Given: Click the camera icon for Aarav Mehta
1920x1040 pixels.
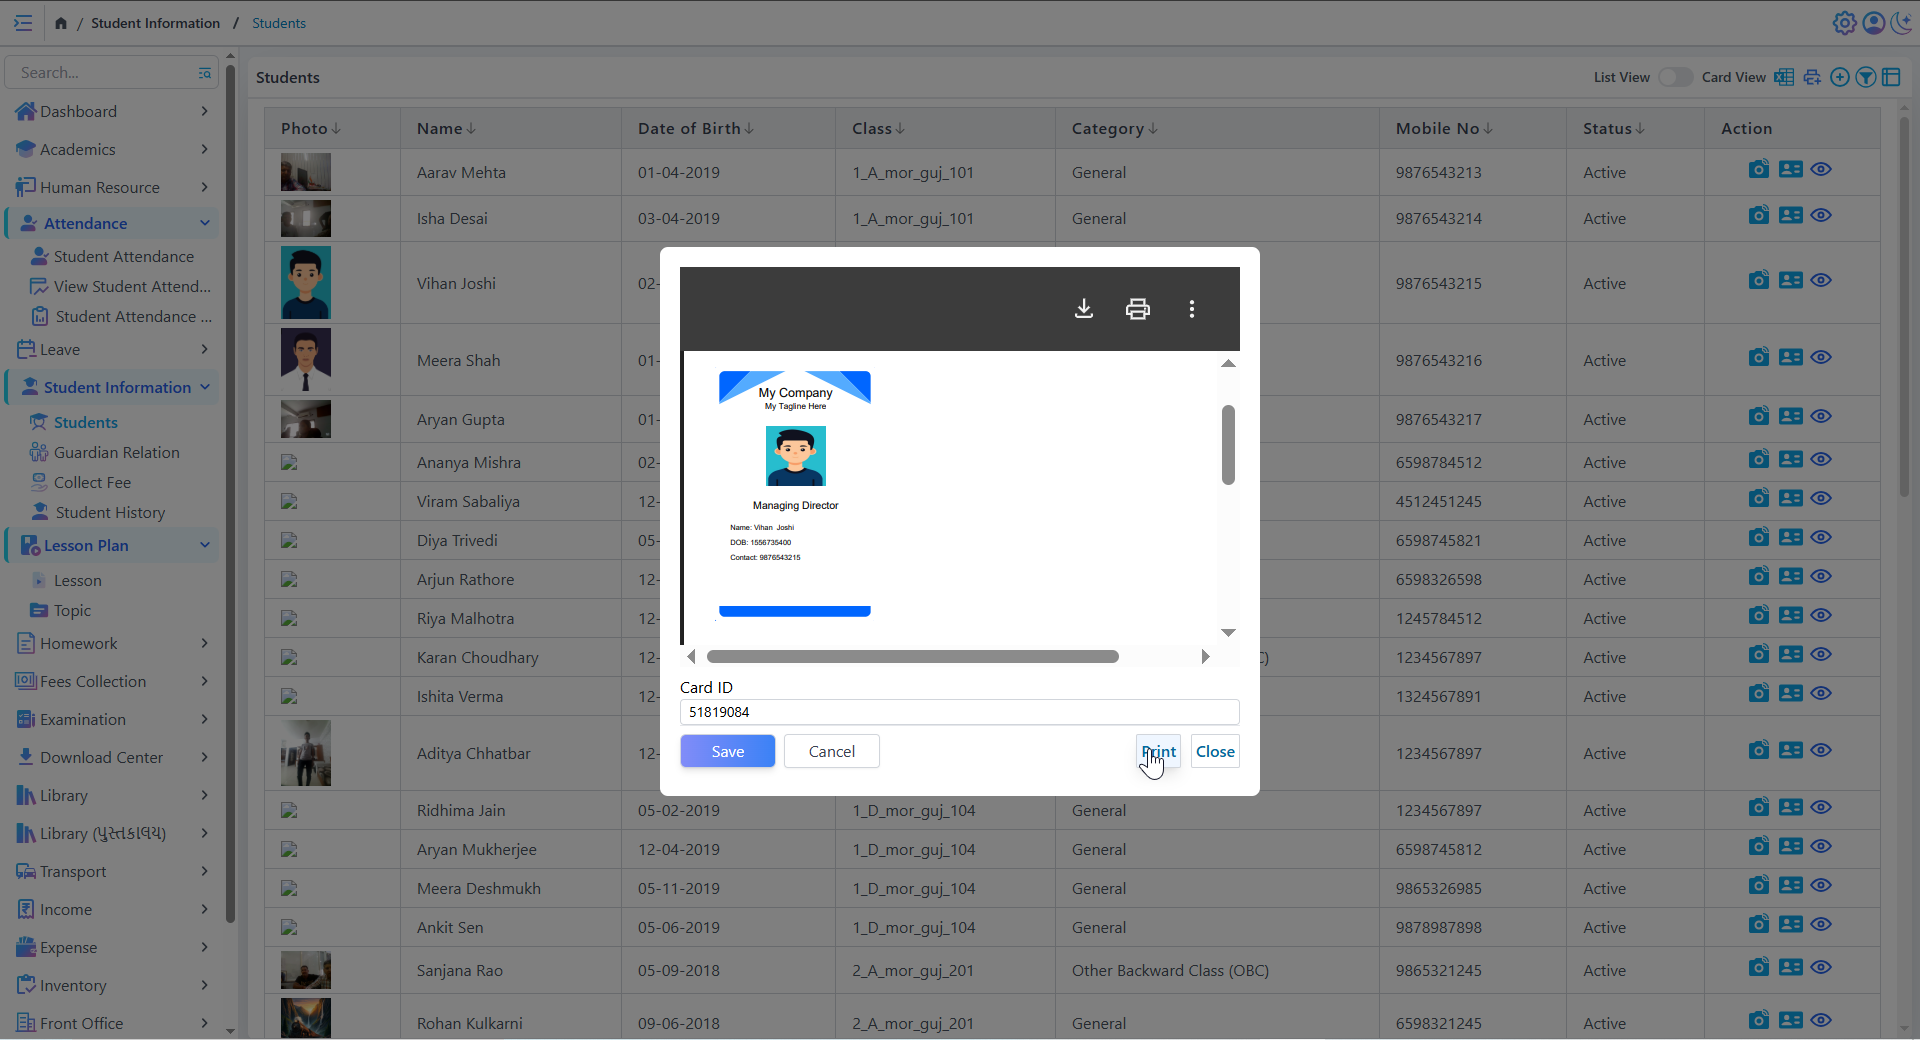Looking at the screenshot, I should pyautogui.click(x=1758, y=169).
